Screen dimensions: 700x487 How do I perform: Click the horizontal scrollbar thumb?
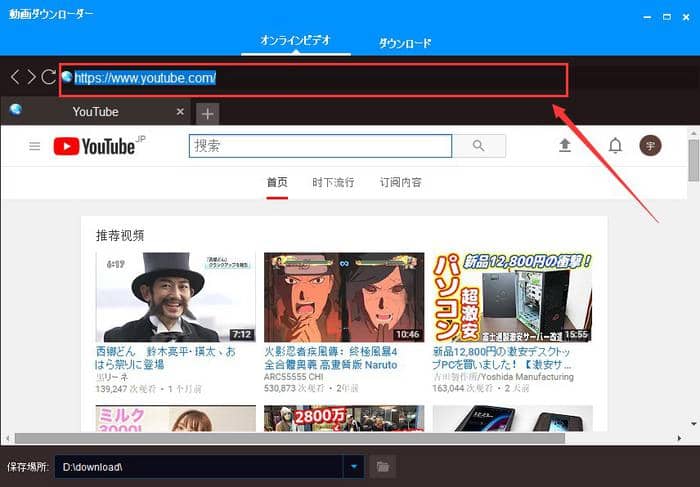tap(290, 438)
